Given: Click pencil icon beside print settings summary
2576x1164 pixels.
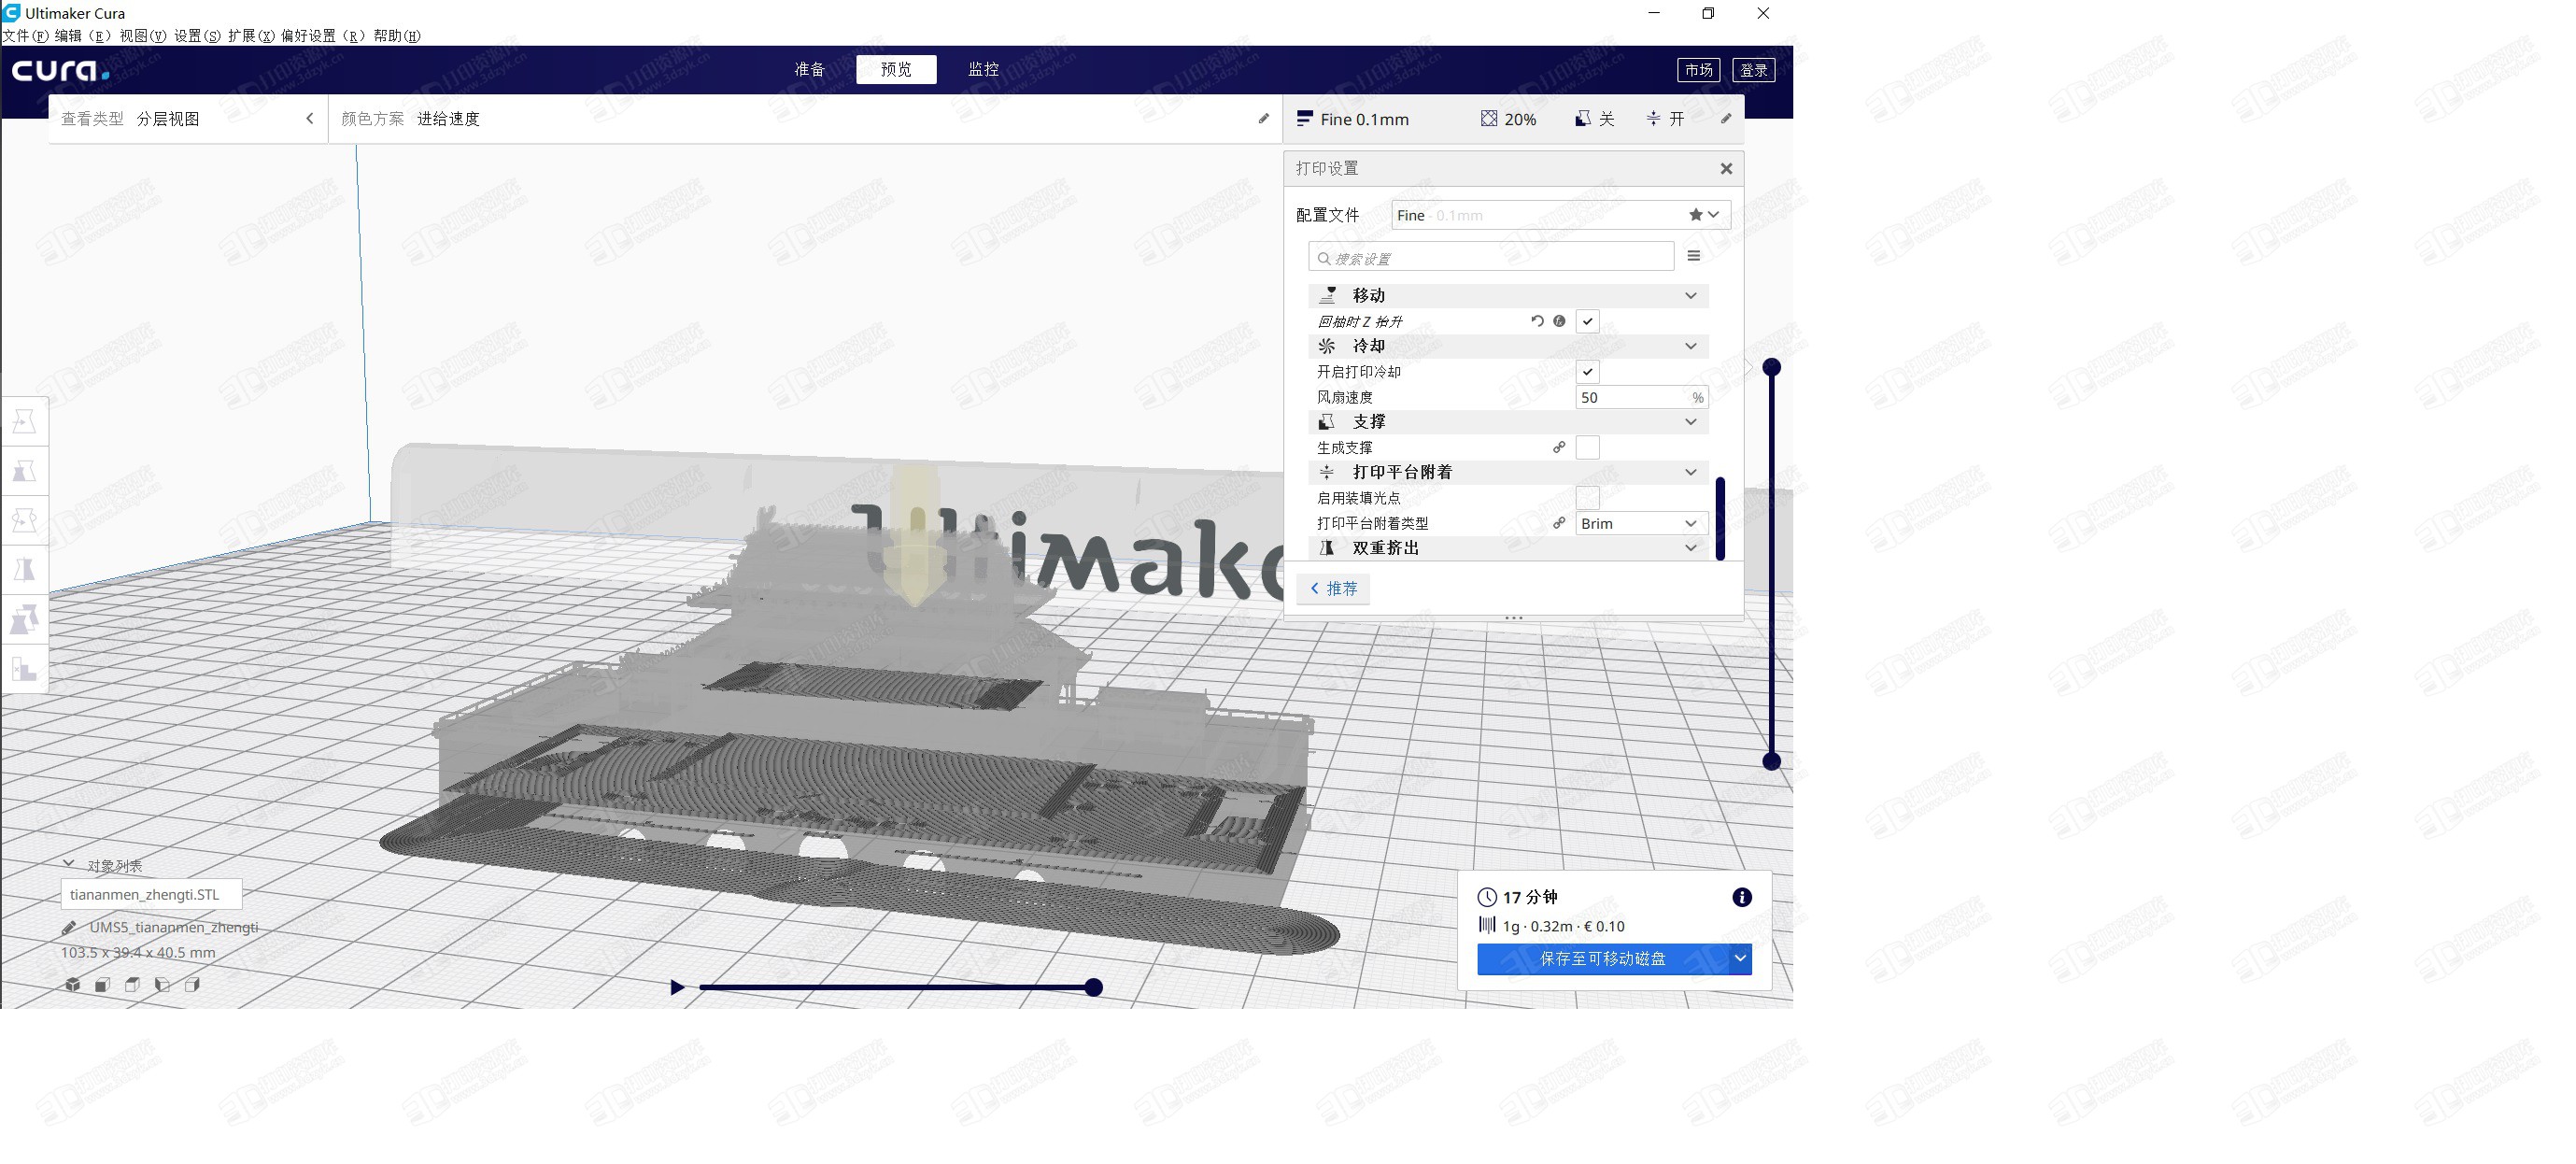Looking at the screenshot, I should coord(1726,118).
